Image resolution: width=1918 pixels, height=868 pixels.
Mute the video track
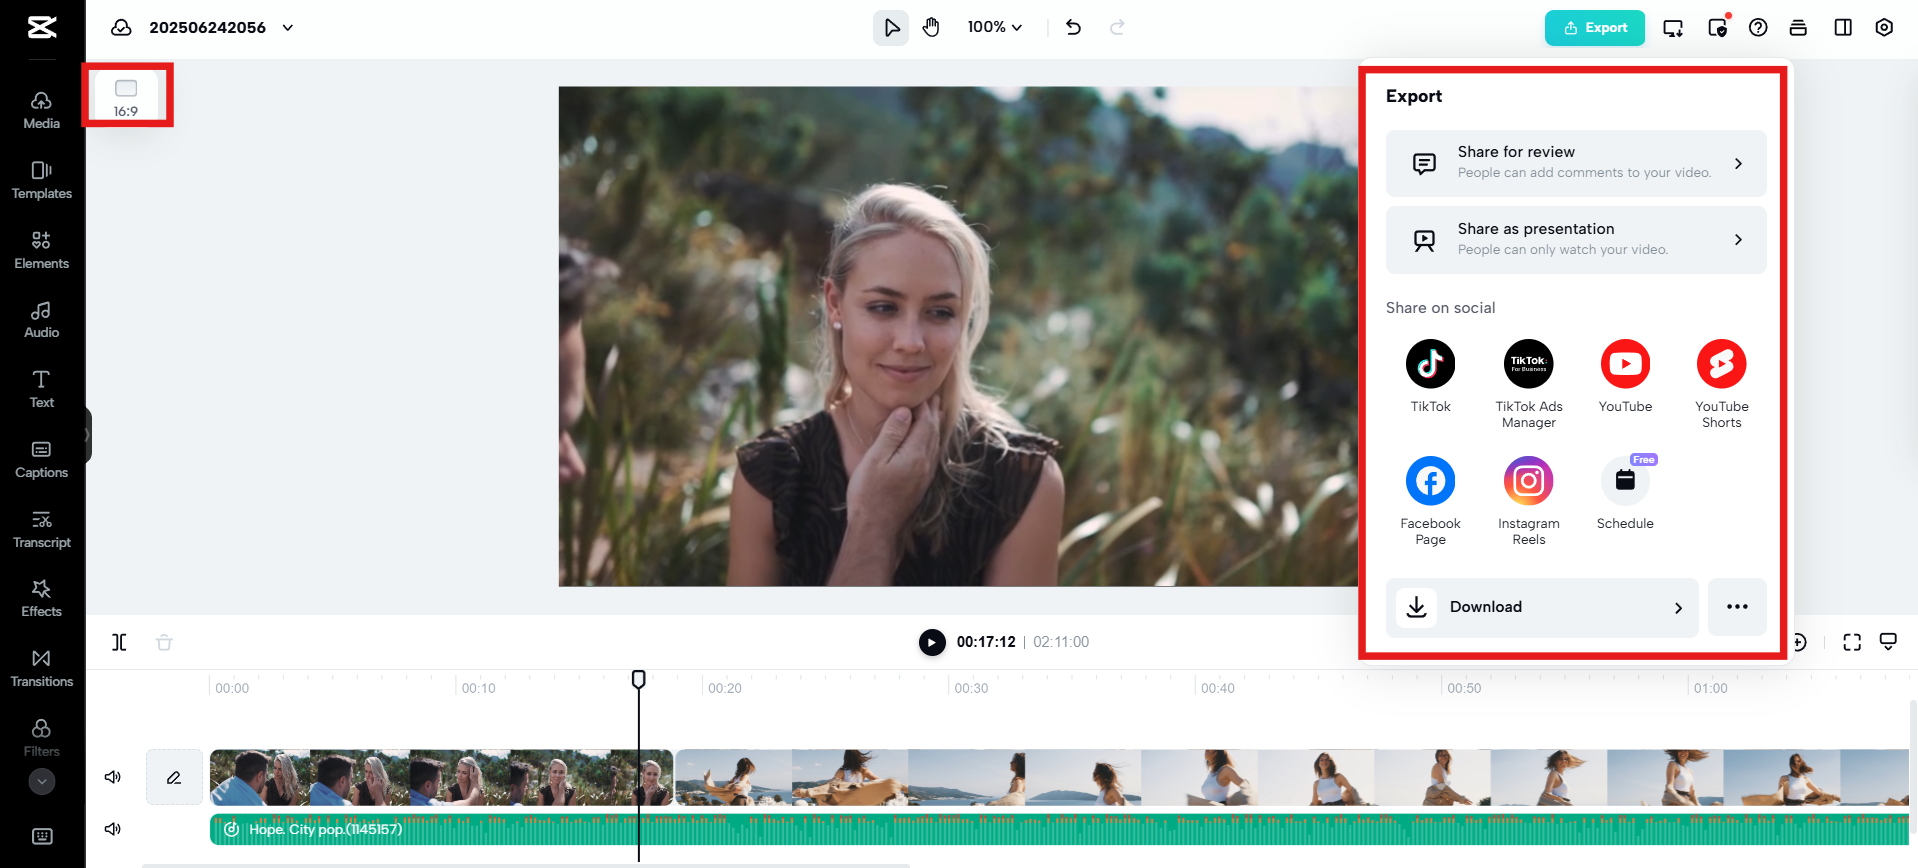pos(113,777)
